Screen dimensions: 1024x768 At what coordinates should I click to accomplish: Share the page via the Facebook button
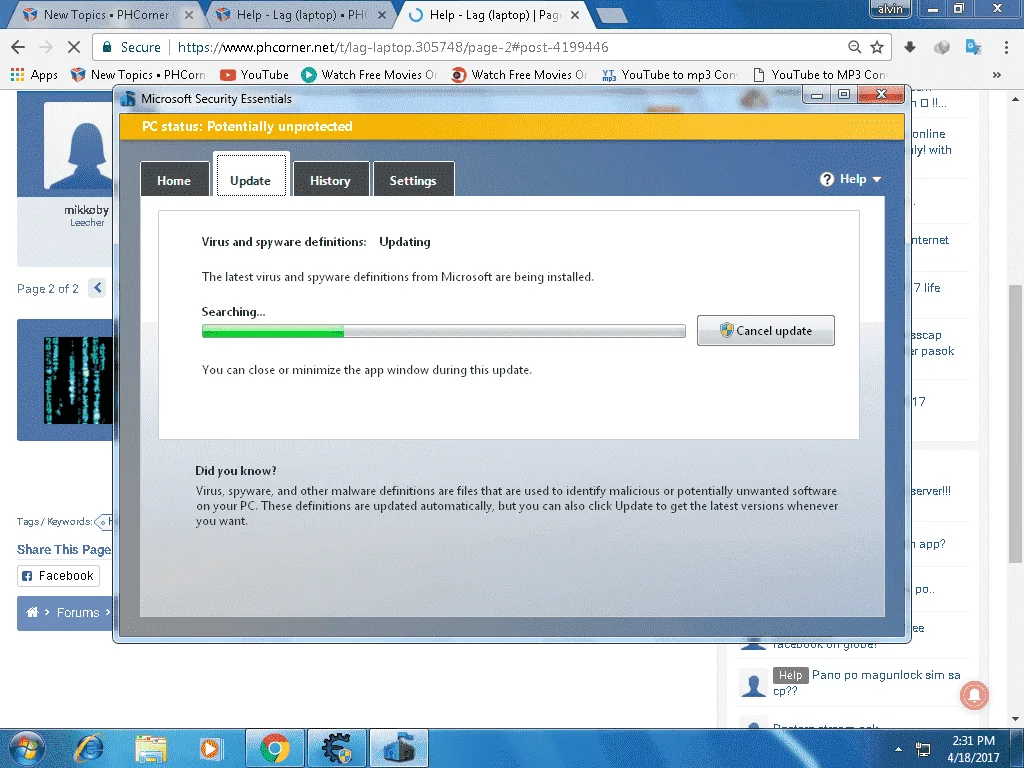tap(58, 575)
